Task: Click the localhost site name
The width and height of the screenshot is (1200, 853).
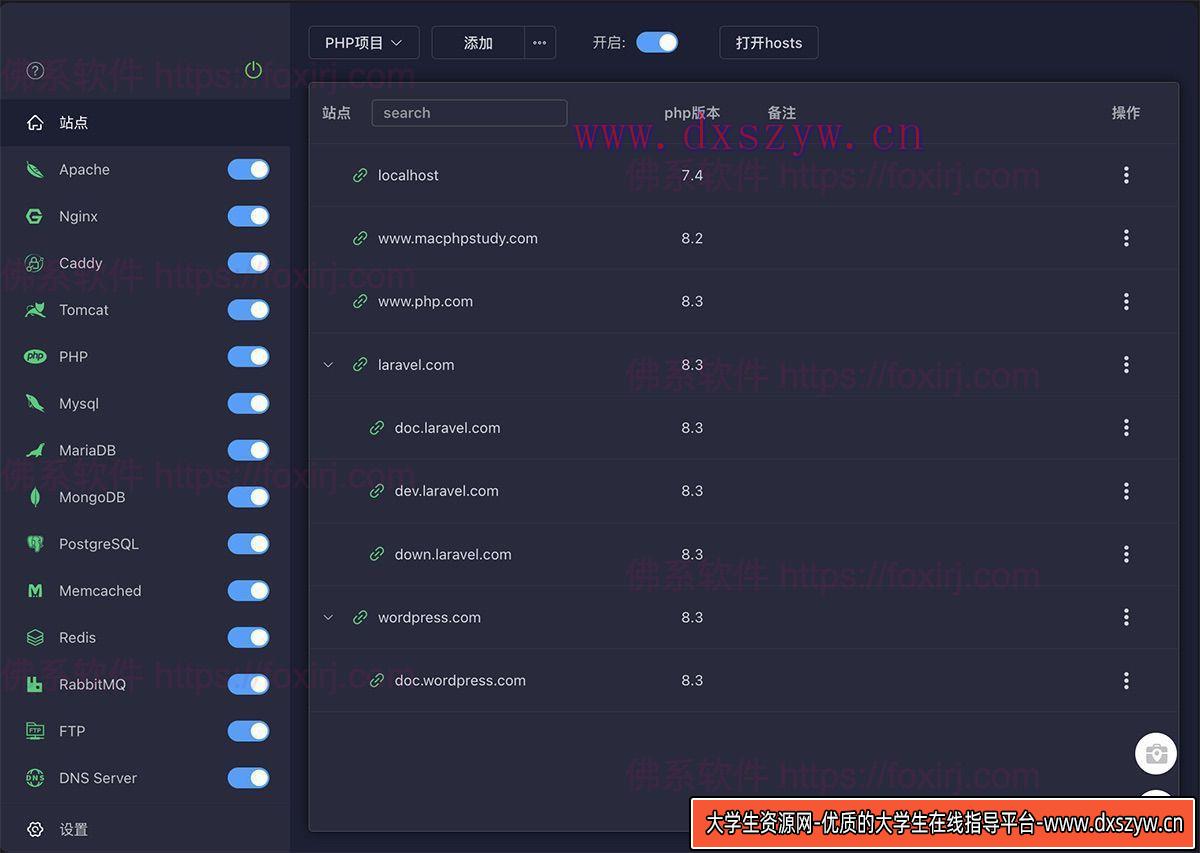Action: tap(408, 175)
